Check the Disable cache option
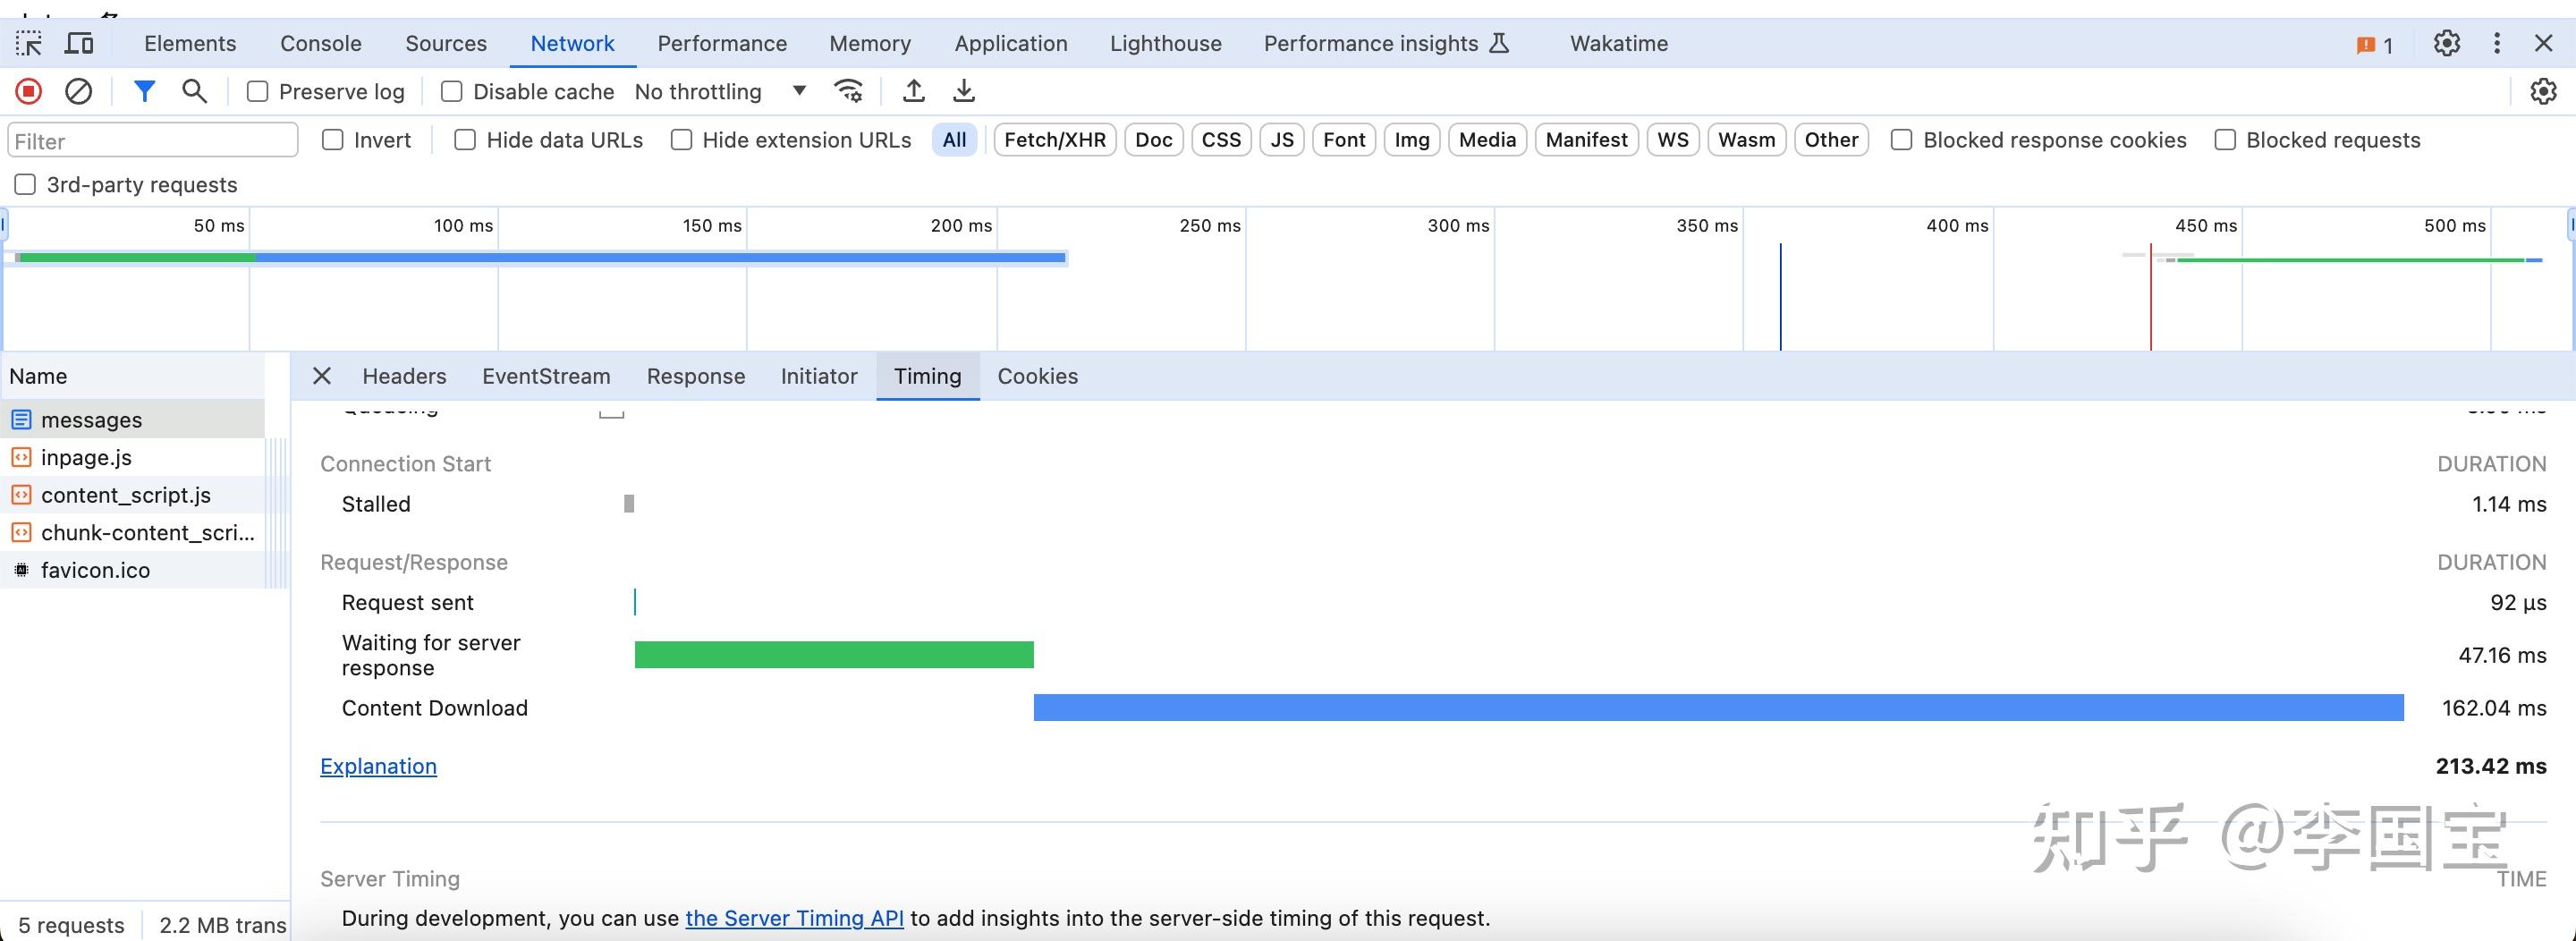 tap(452, 92)
